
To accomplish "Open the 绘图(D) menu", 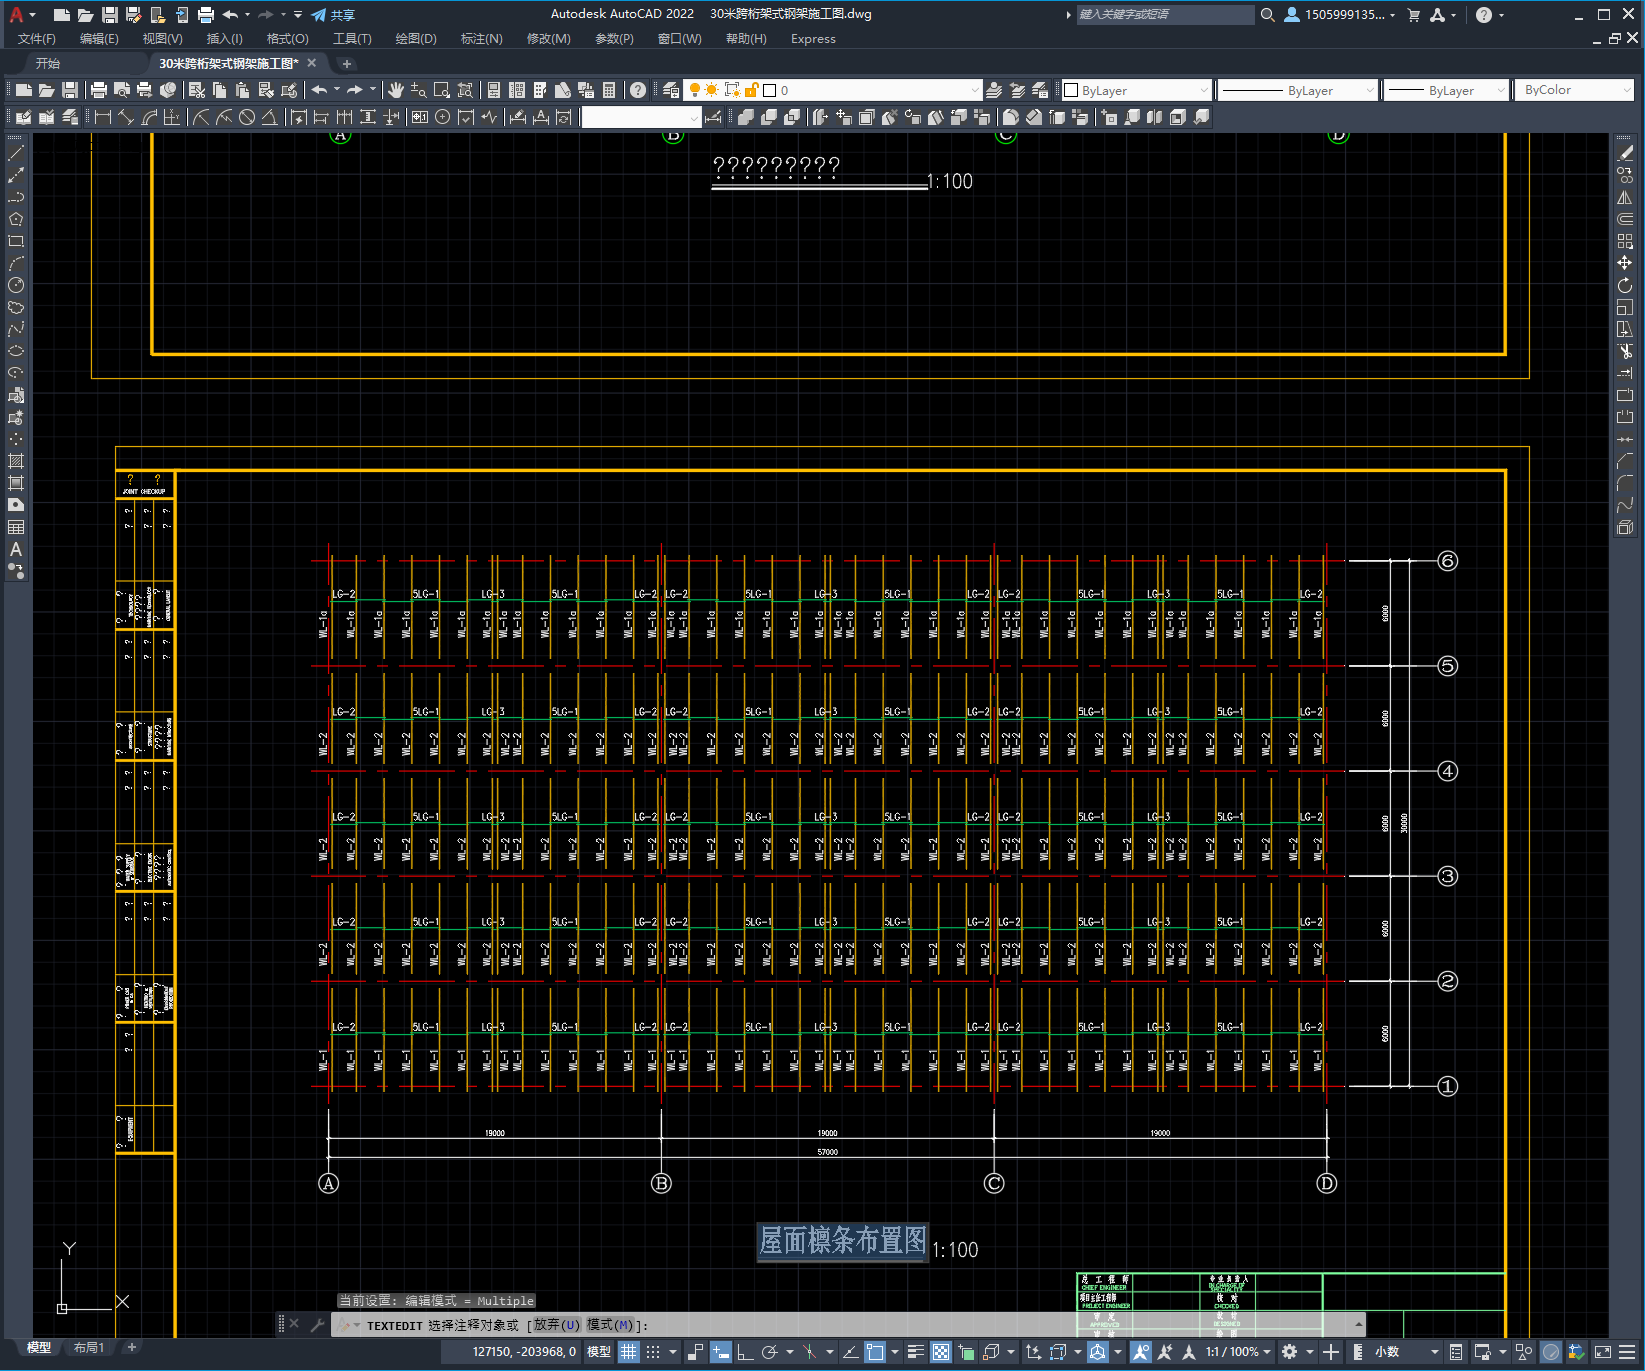I will [415, 39].
